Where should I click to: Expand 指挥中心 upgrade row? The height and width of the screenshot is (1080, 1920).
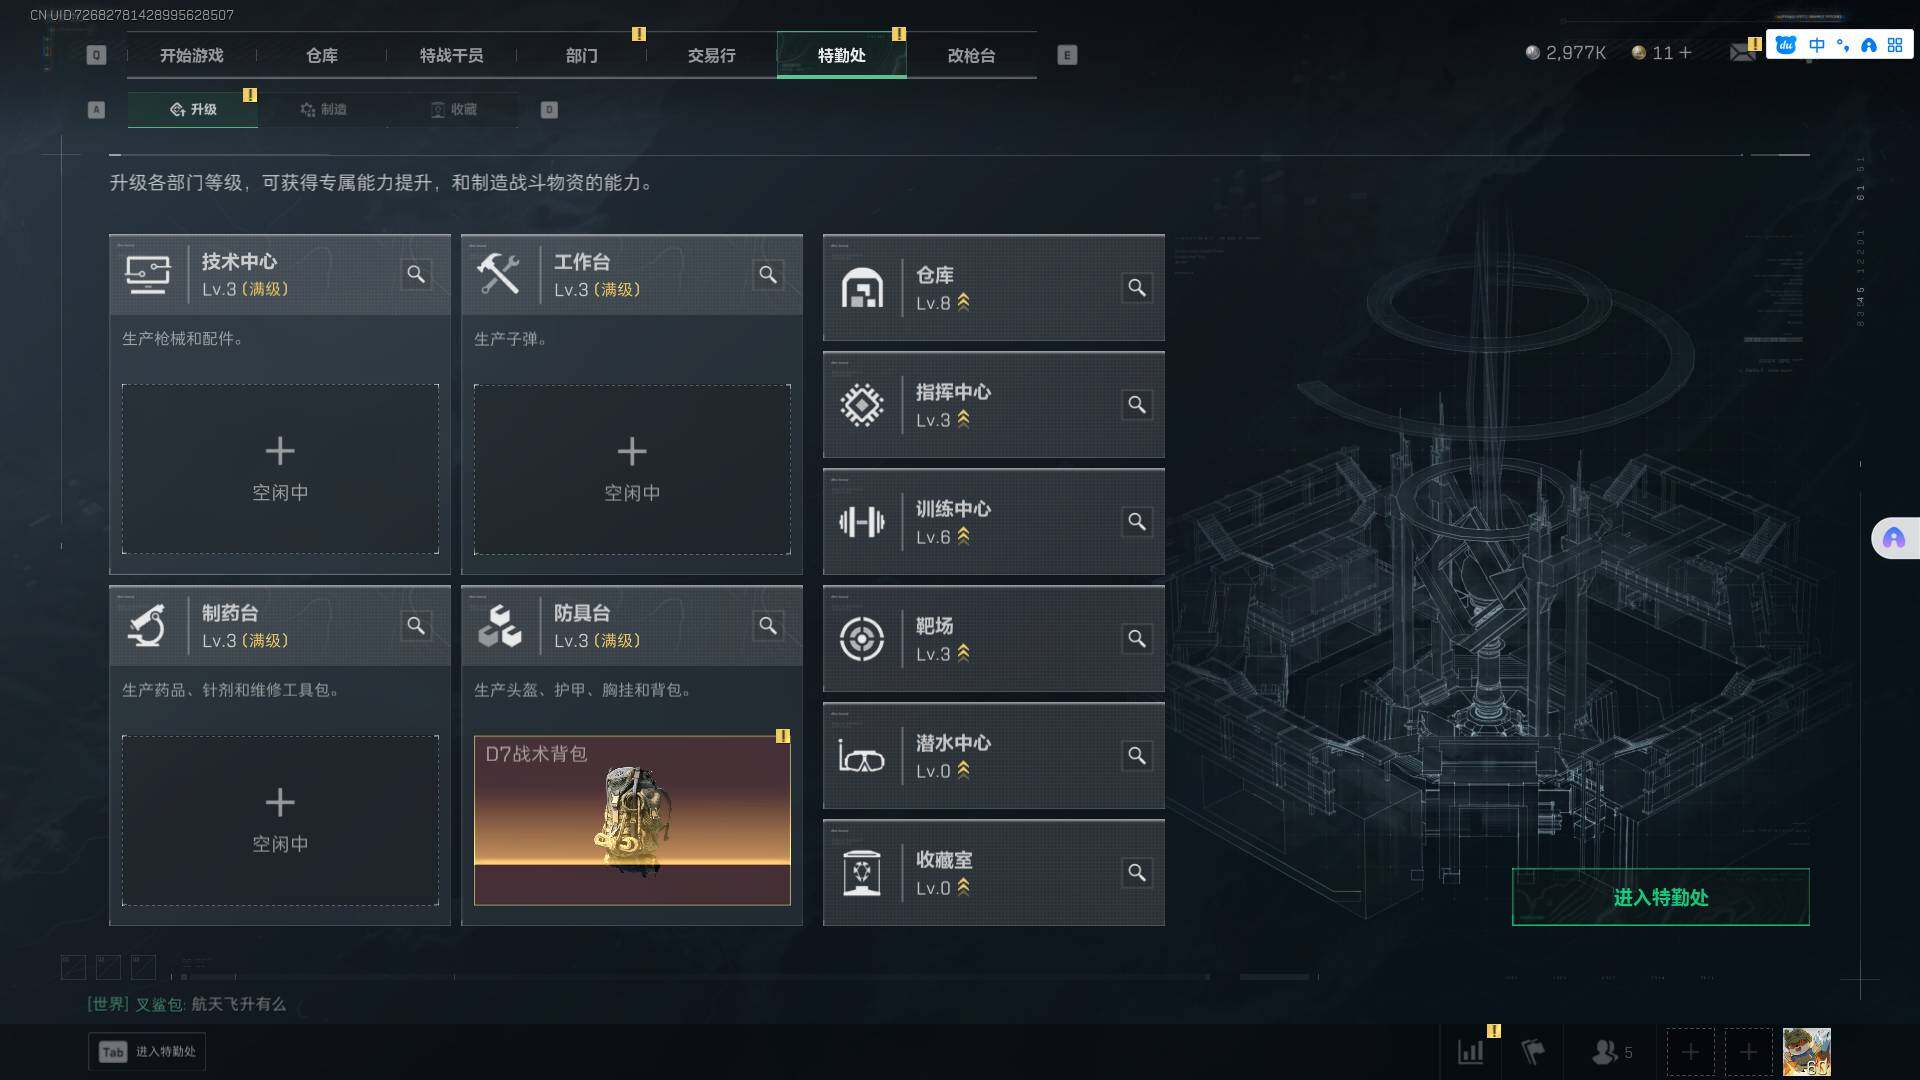(994, 405)
